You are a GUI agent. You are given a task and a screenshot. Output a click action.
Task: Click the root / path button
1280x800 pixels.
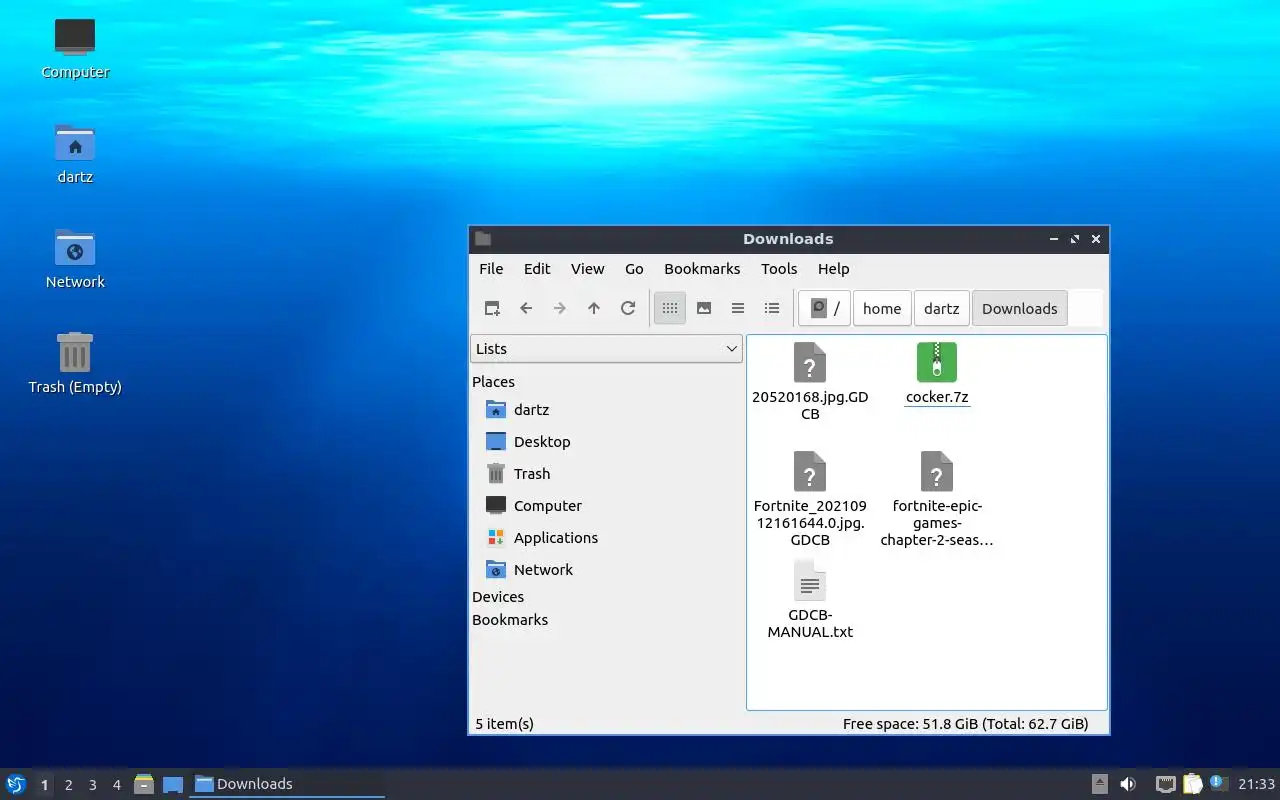pyautogui.click(x=825, y=308)
